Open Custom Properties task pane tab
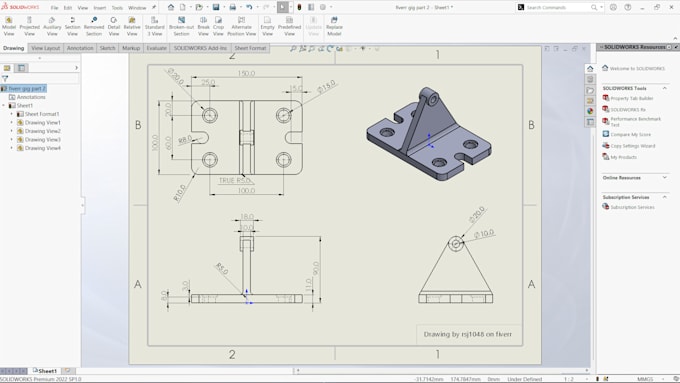Image resolution: width=680 pixels, height=383 pixels. click(590, 122)
